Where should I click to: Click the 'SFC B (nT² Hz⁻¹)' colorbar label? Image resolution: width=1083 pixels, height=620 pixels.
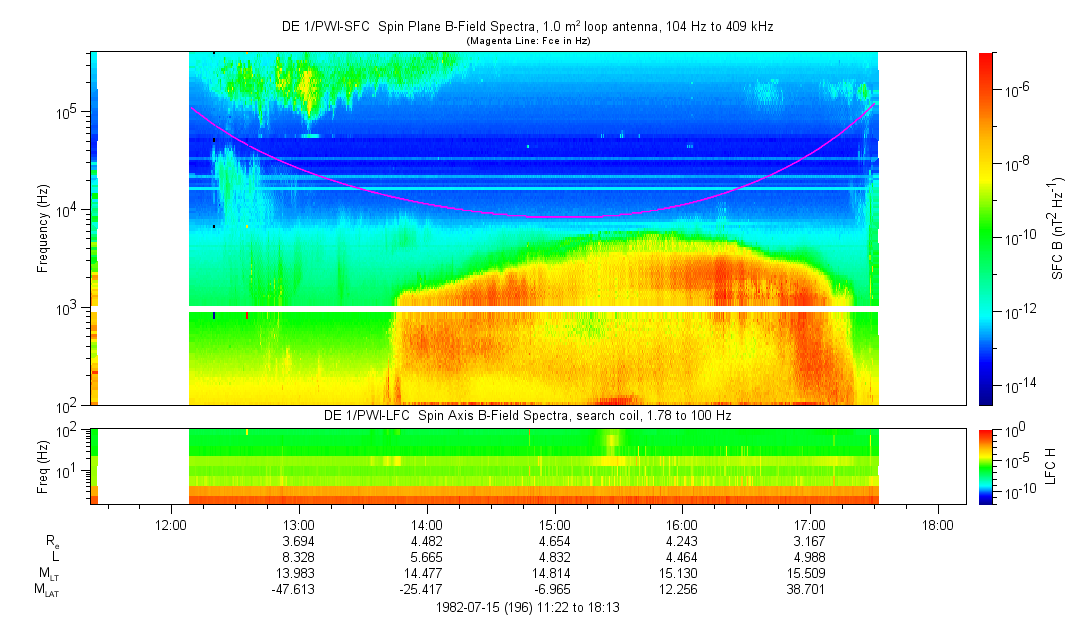pyautogui.click(x=1057, y=228)
